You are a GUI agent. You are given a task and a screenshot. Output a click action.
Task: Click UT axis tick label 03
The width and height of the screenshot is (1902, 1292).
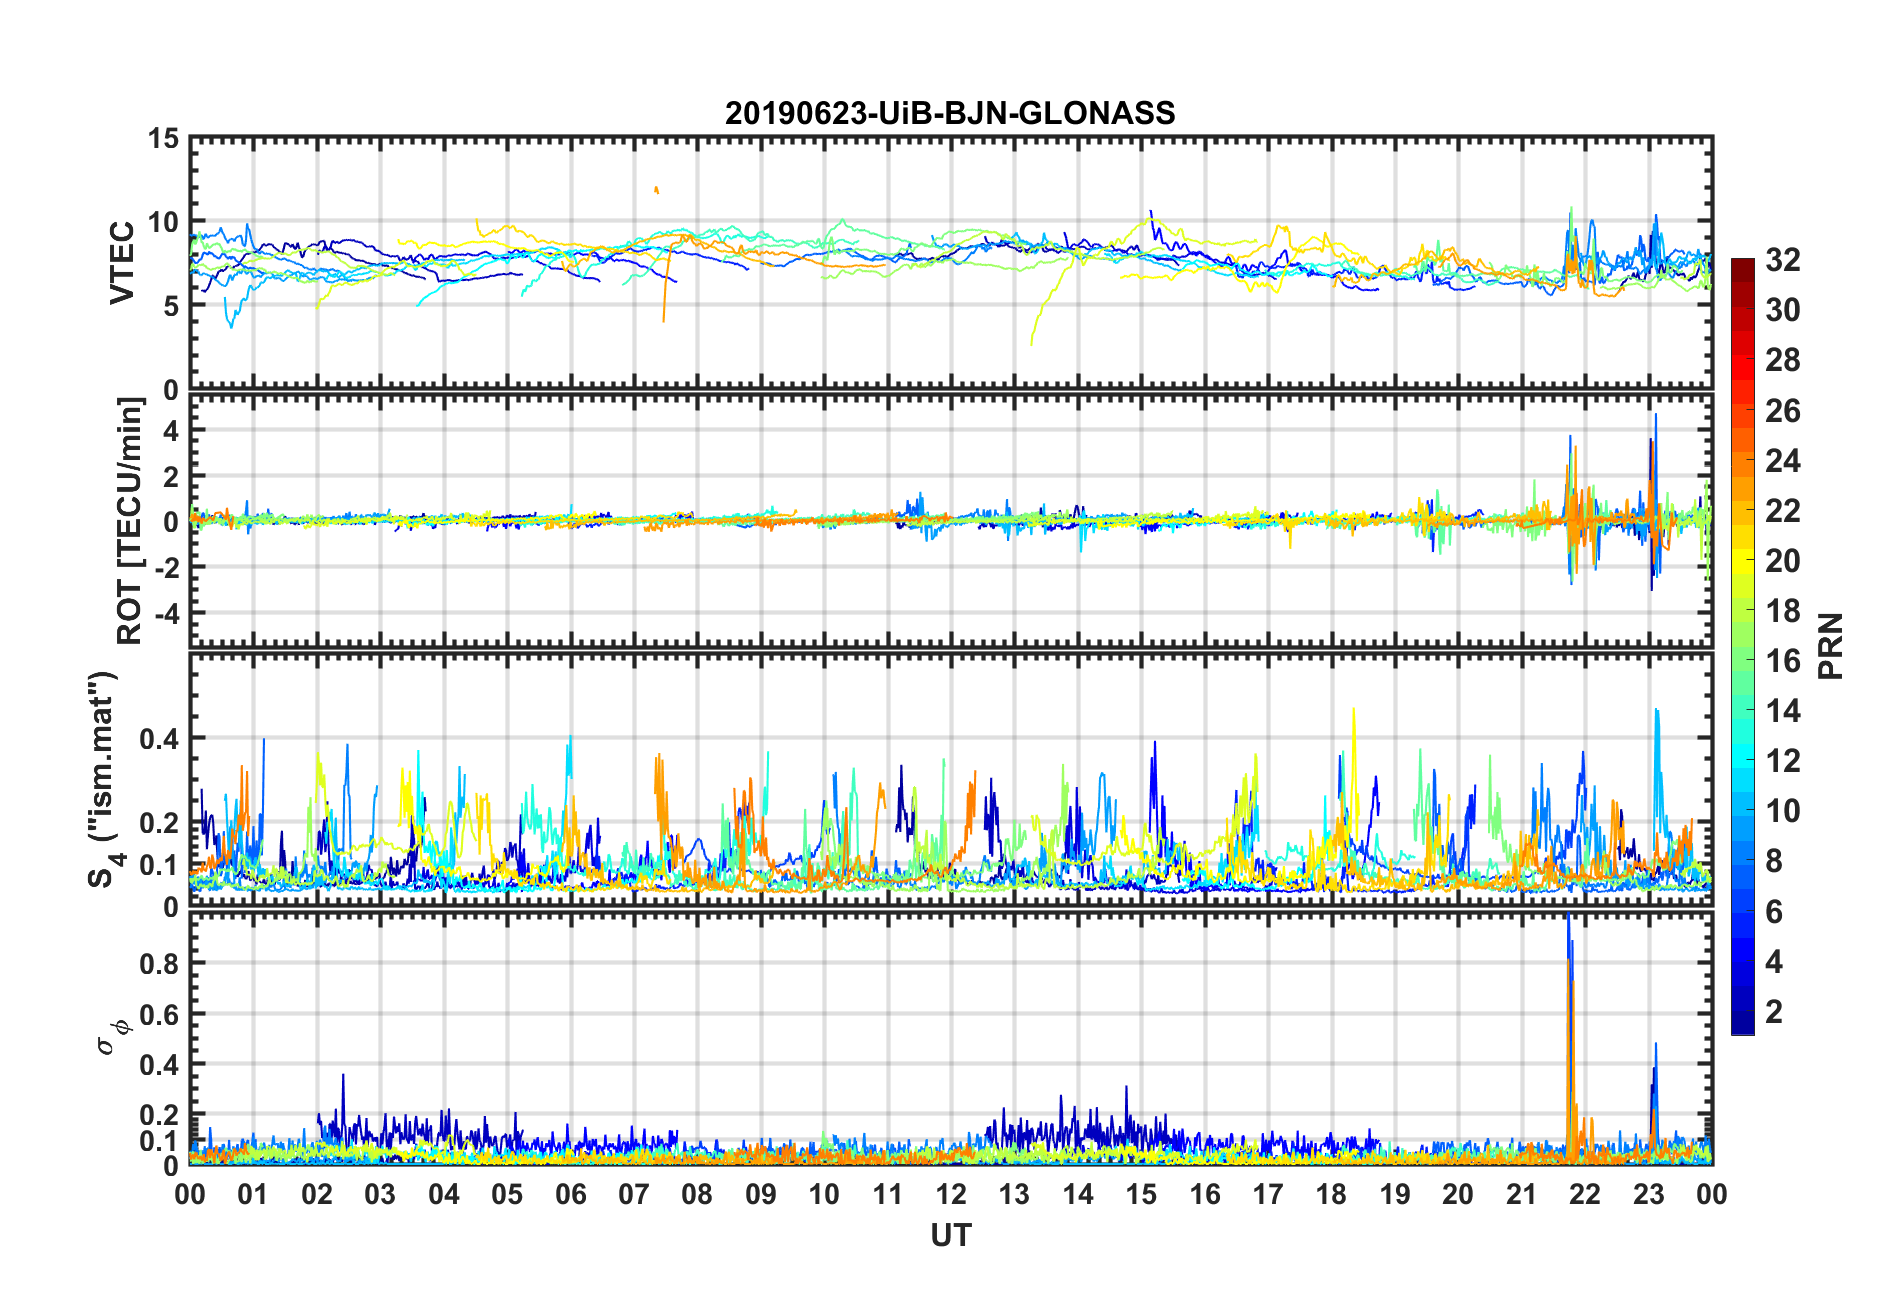[x=380, y=1194]
